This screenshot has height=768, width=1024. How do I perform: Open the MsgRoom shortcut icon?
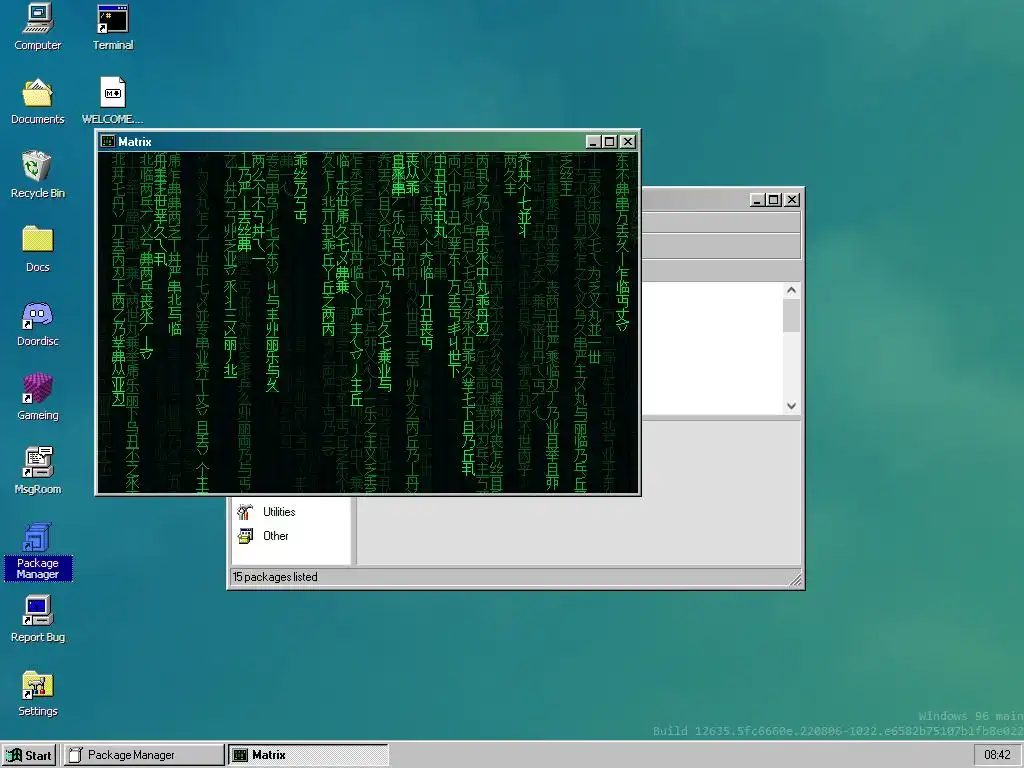click(x=37, y=470)
